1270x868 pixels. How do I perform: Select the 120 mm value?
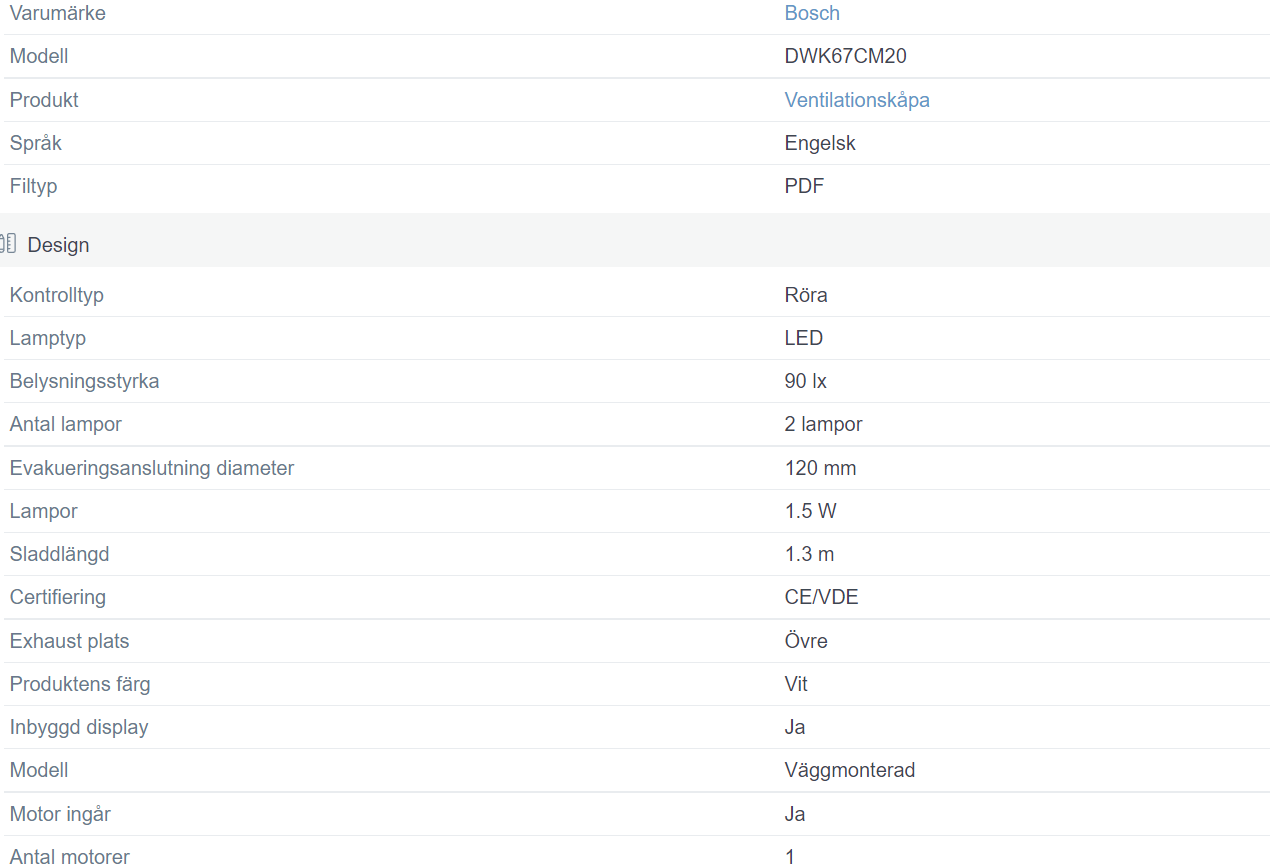(x=821, y=468)
